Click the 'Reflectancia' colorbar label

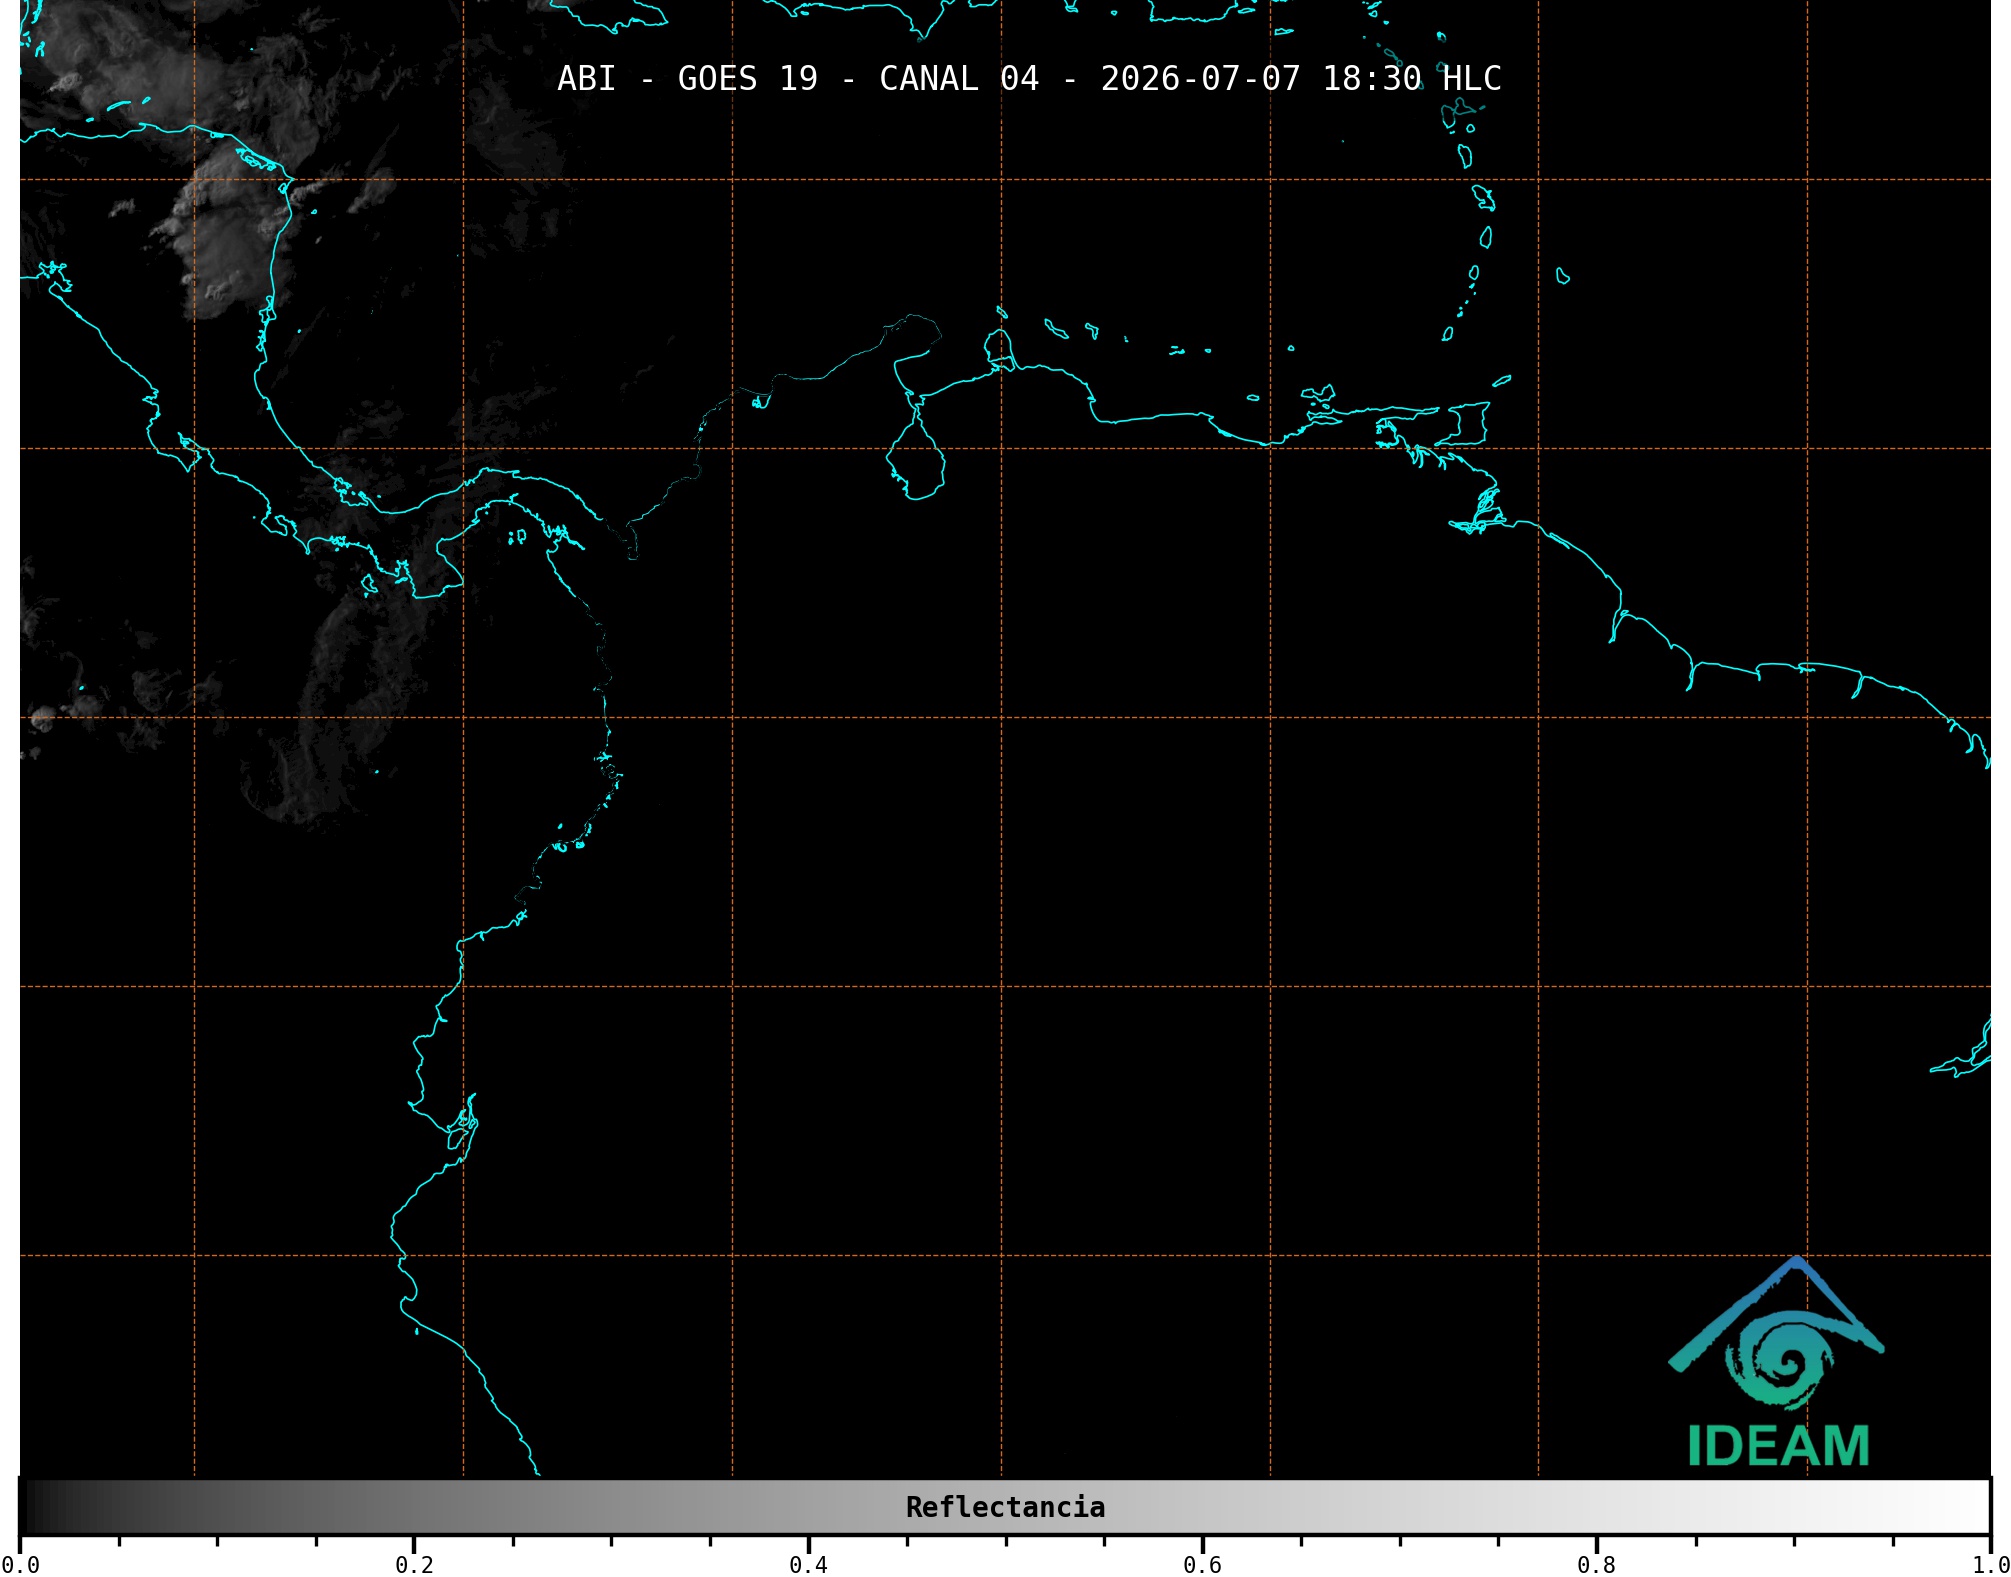click(x=1005, y=1507)
